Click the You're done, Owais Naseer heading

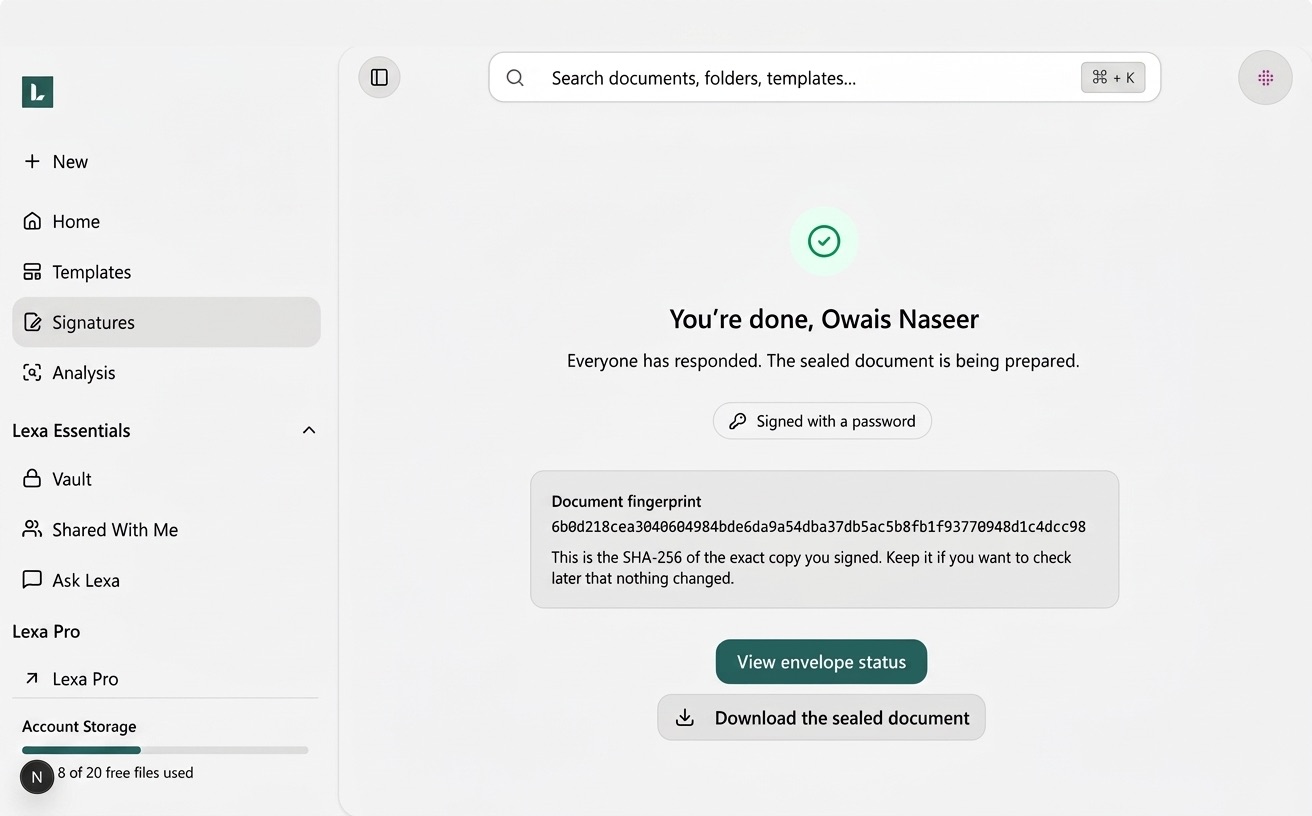click(824, 319)
